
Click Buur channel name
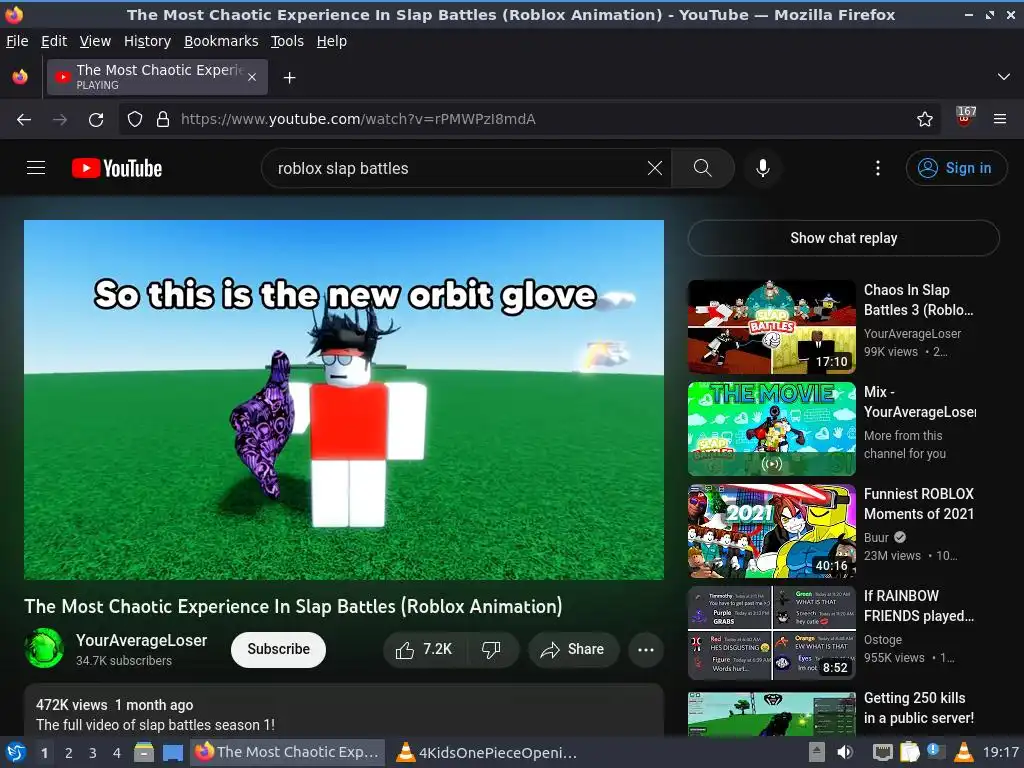click(876, 537)
